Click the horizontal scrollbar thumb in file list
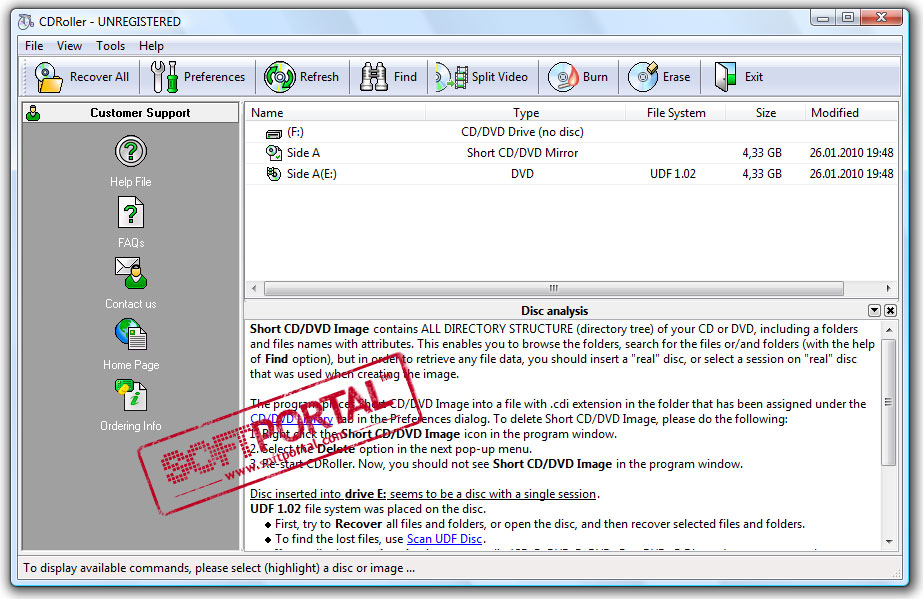The height and width of the screenshot is (599, 923). tap(554, 288)
